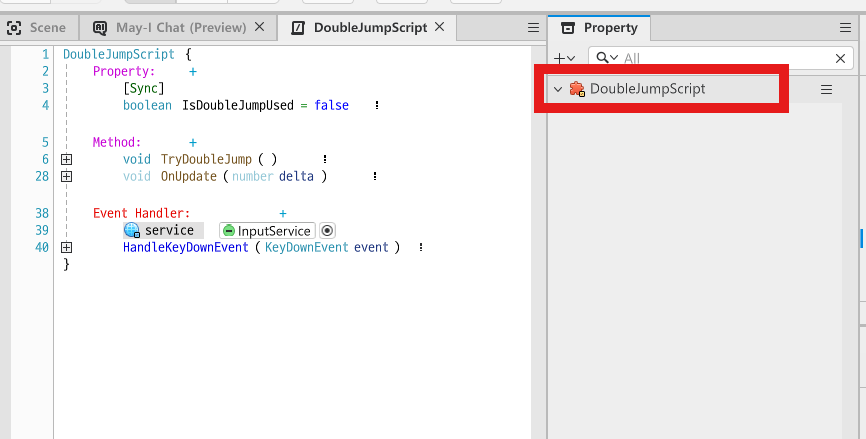Click the InputService event sender button
The height and width of the screenshot is (439, 866).
(x=267, y=231)
